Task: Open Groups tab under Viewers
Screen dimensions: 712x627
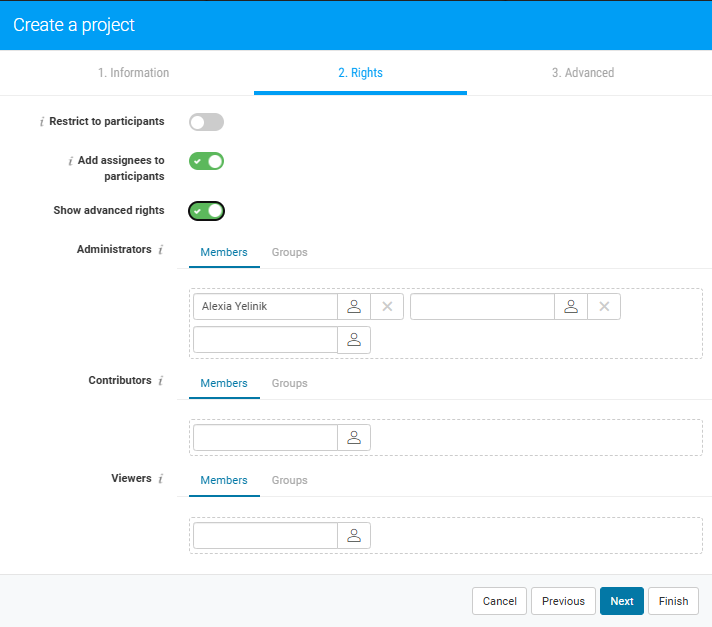Action: coord(289,480)
